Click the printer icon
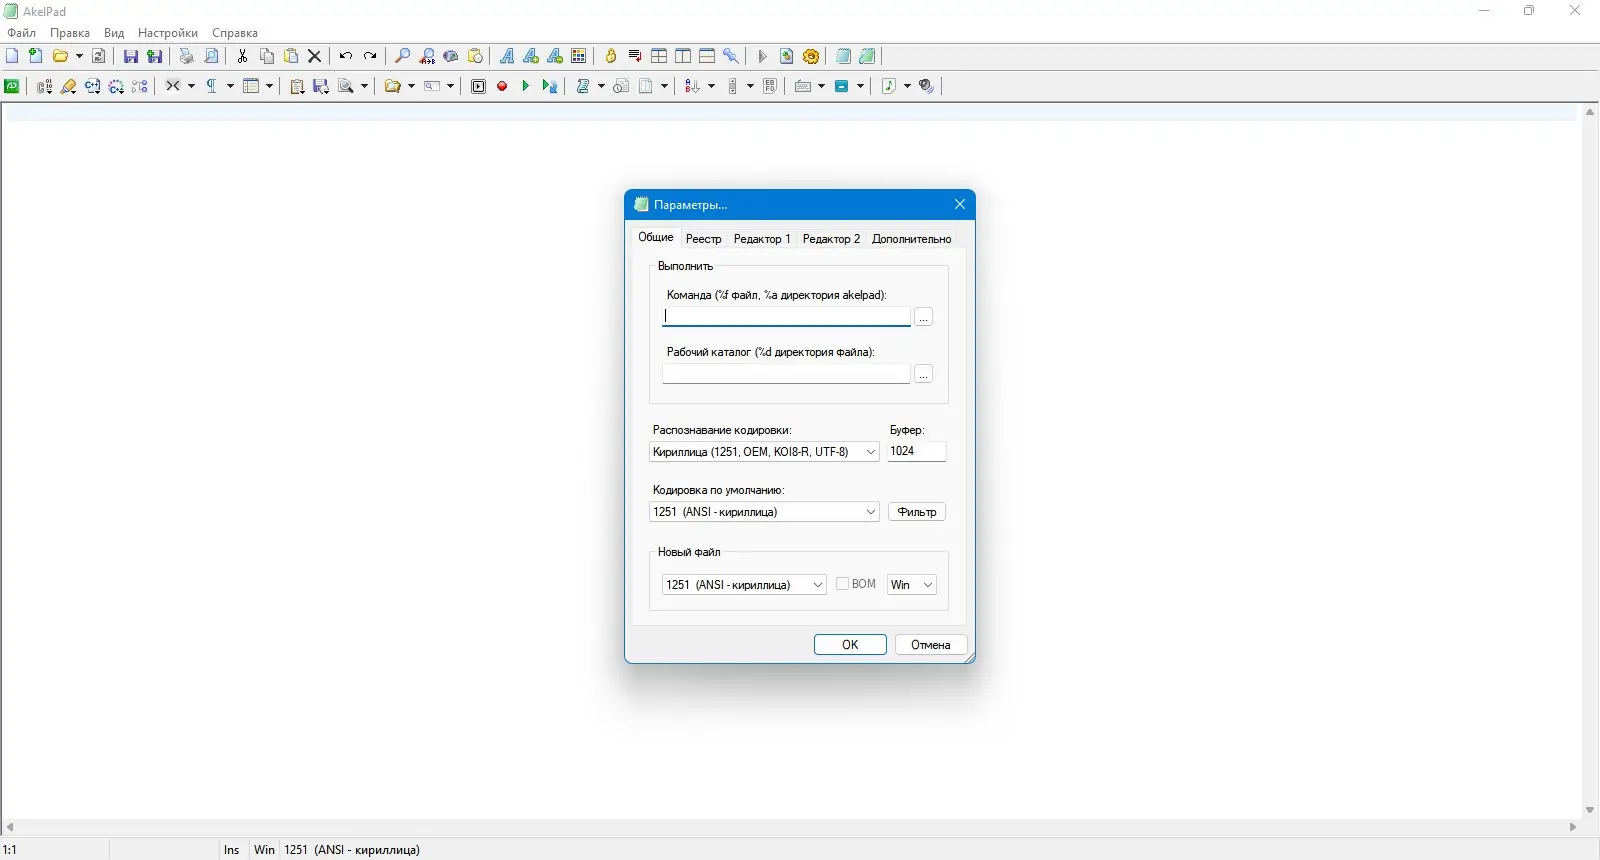The height and width of the screenshot is (860, 1600). pos(187,57)
